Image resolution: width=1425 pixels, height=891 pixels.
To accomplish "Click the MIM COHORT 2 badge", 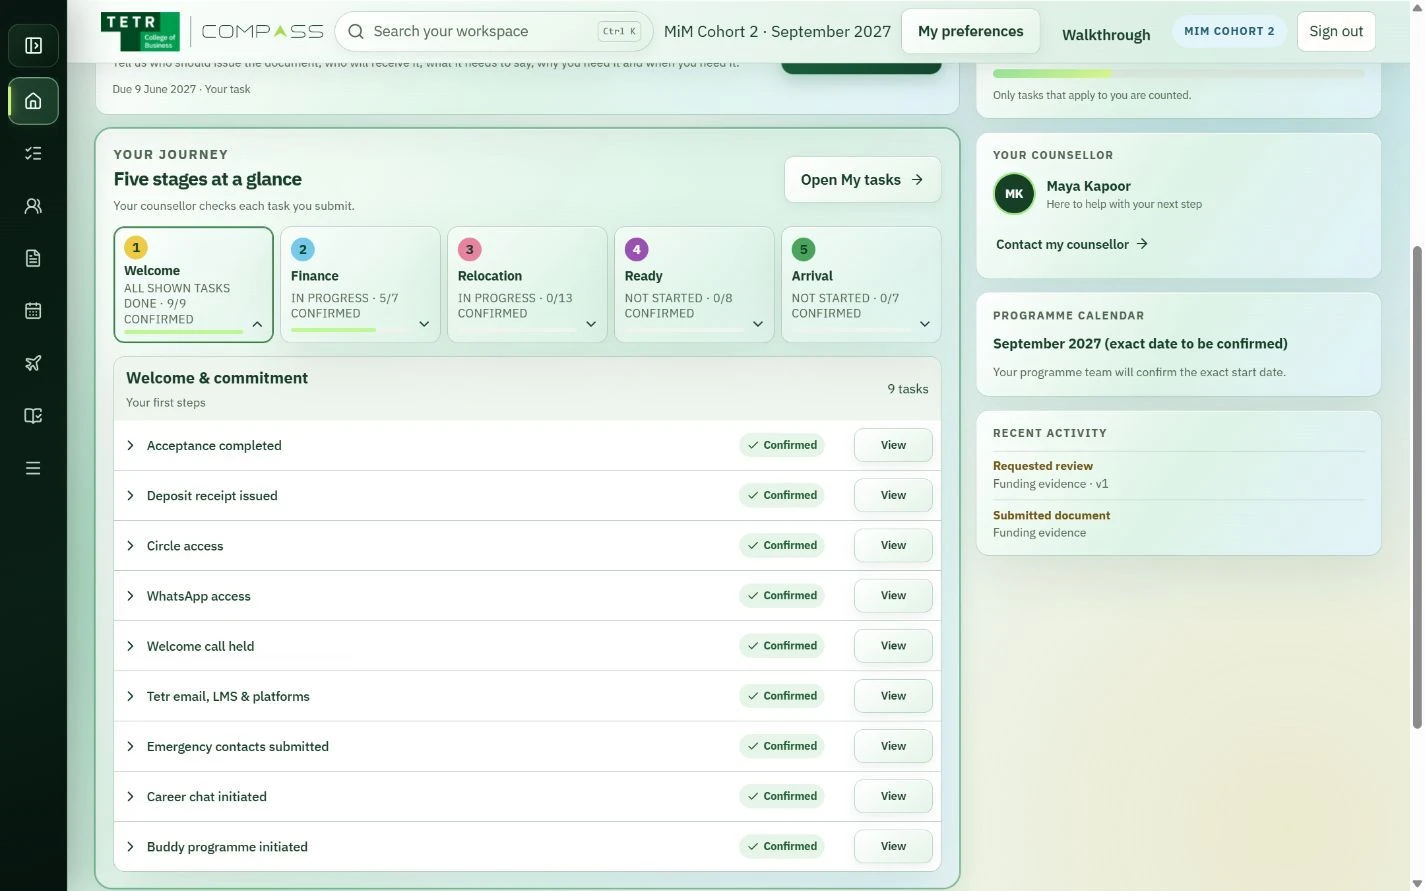I will 1229,31.
